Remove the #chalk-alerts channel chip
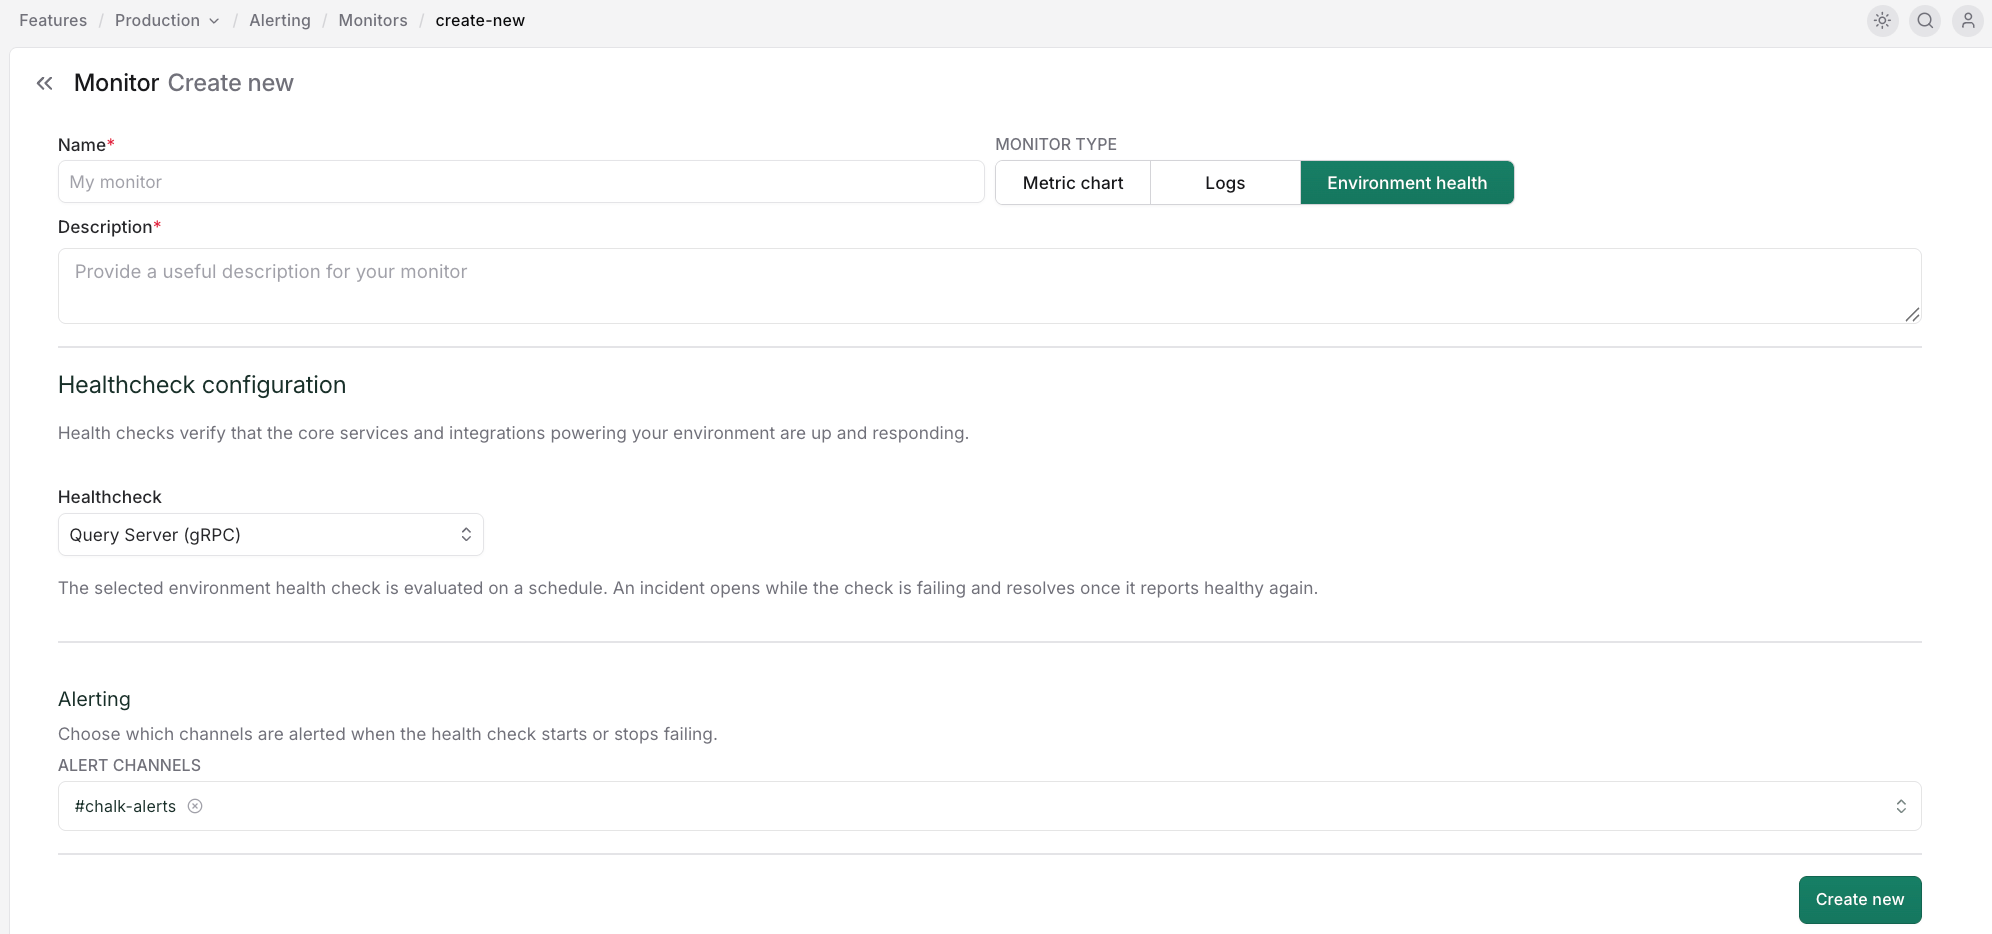 point(195,806)
